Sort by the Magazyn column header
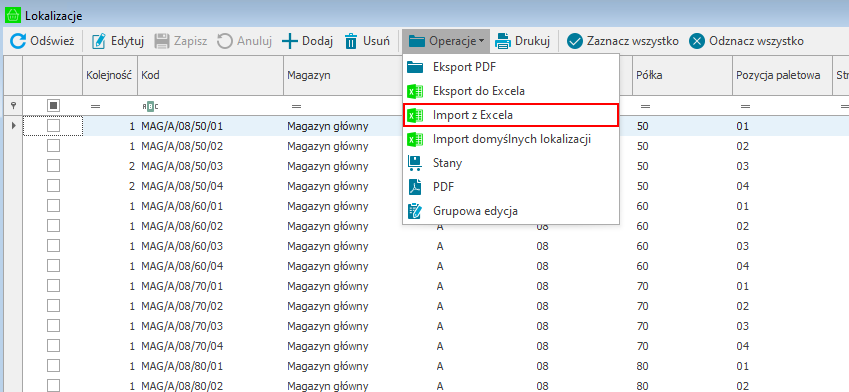This screenshot has width=849, height=392. coord(344,76)
